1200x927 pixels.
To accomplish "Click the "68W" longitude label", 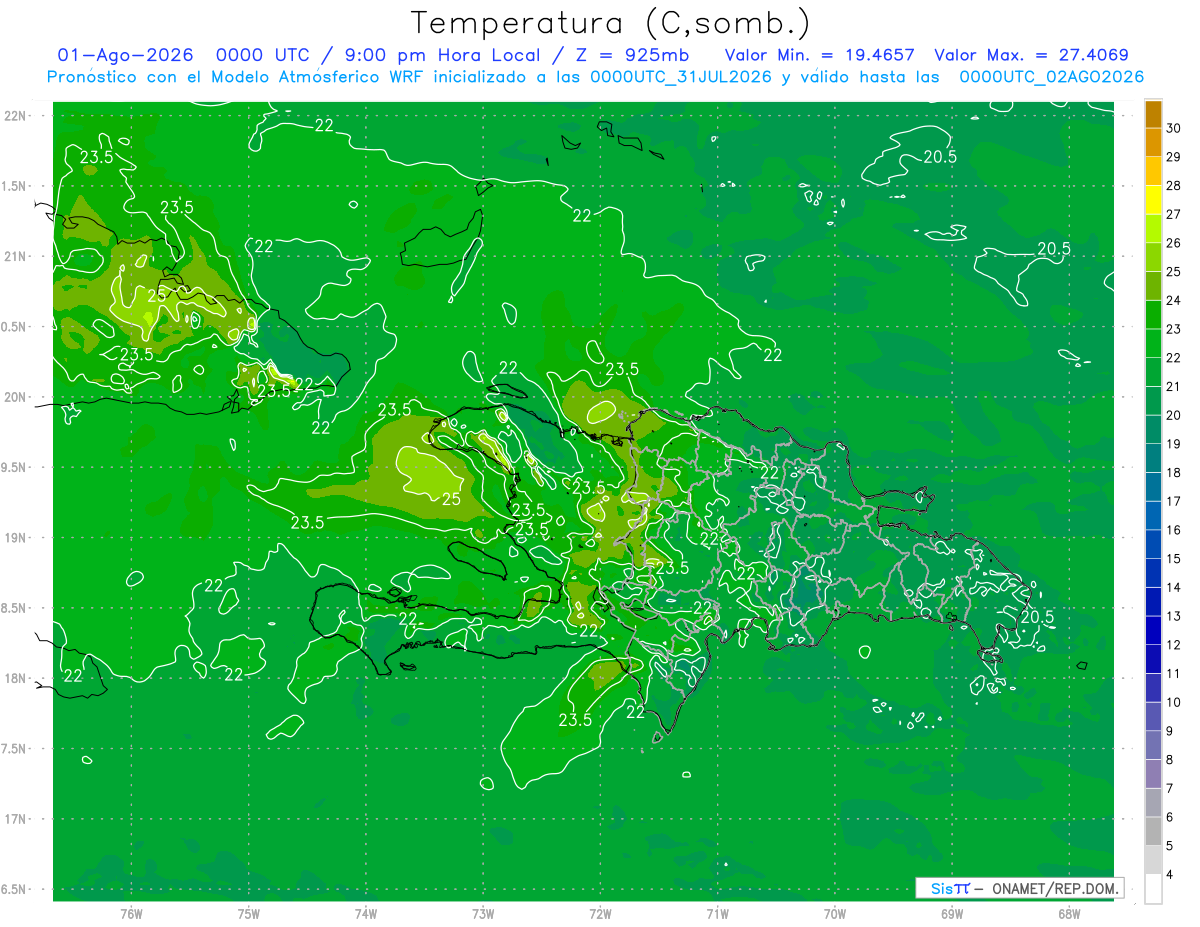I will click(x=1069, y=914).
